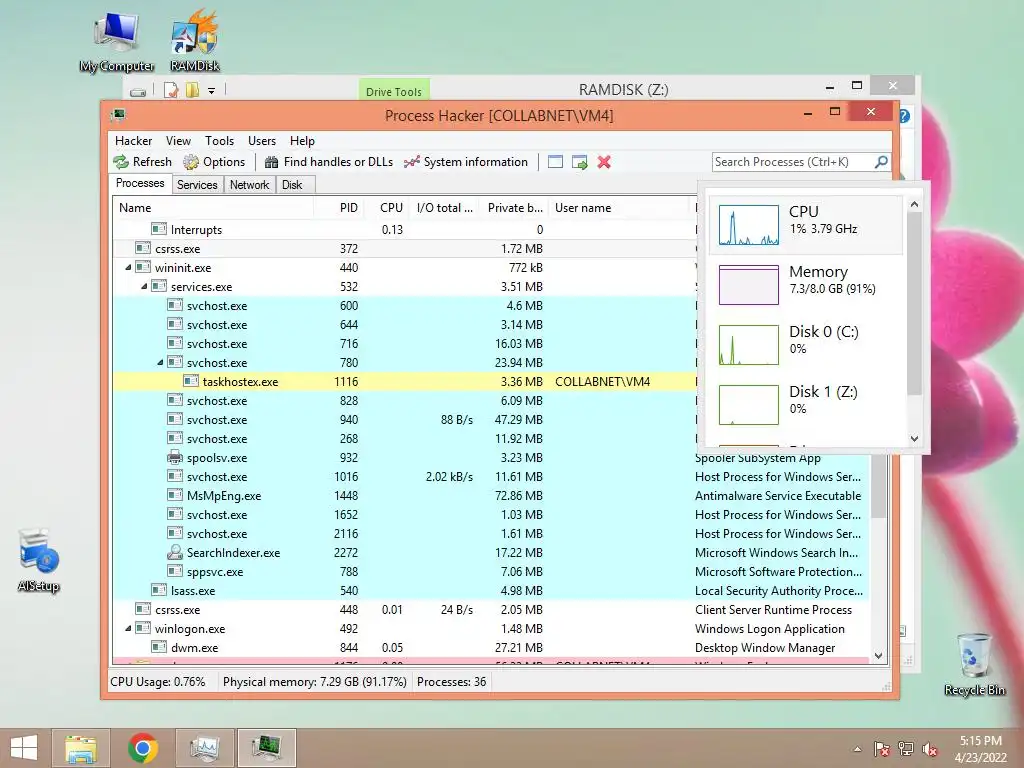This screenshot has width=1024, height=768.
Task: Open the Users menu
Action: coord(262,141)
